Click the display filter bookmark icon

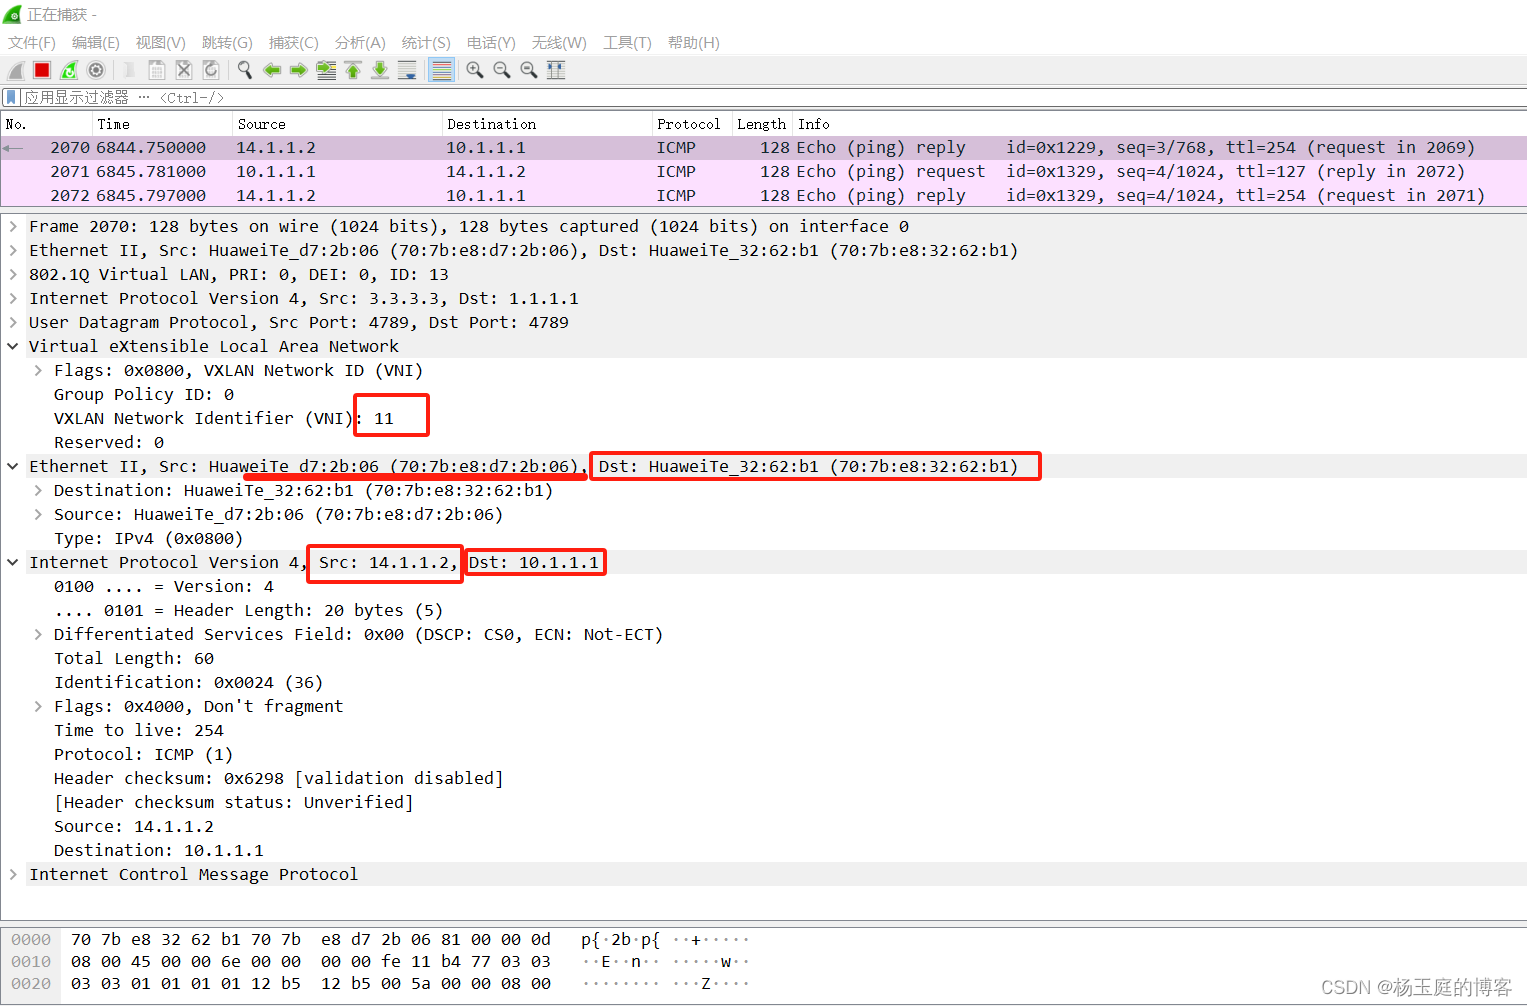pyautogui.click(x=11, y=97)
